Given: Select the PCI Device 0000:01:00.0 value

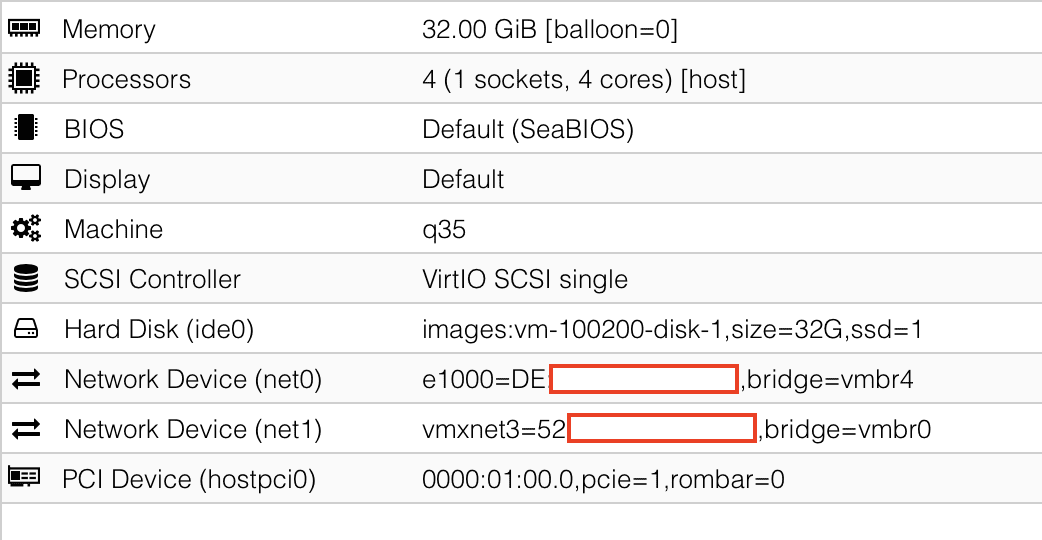Looking at the screenshot, I should tap(603, 479).
